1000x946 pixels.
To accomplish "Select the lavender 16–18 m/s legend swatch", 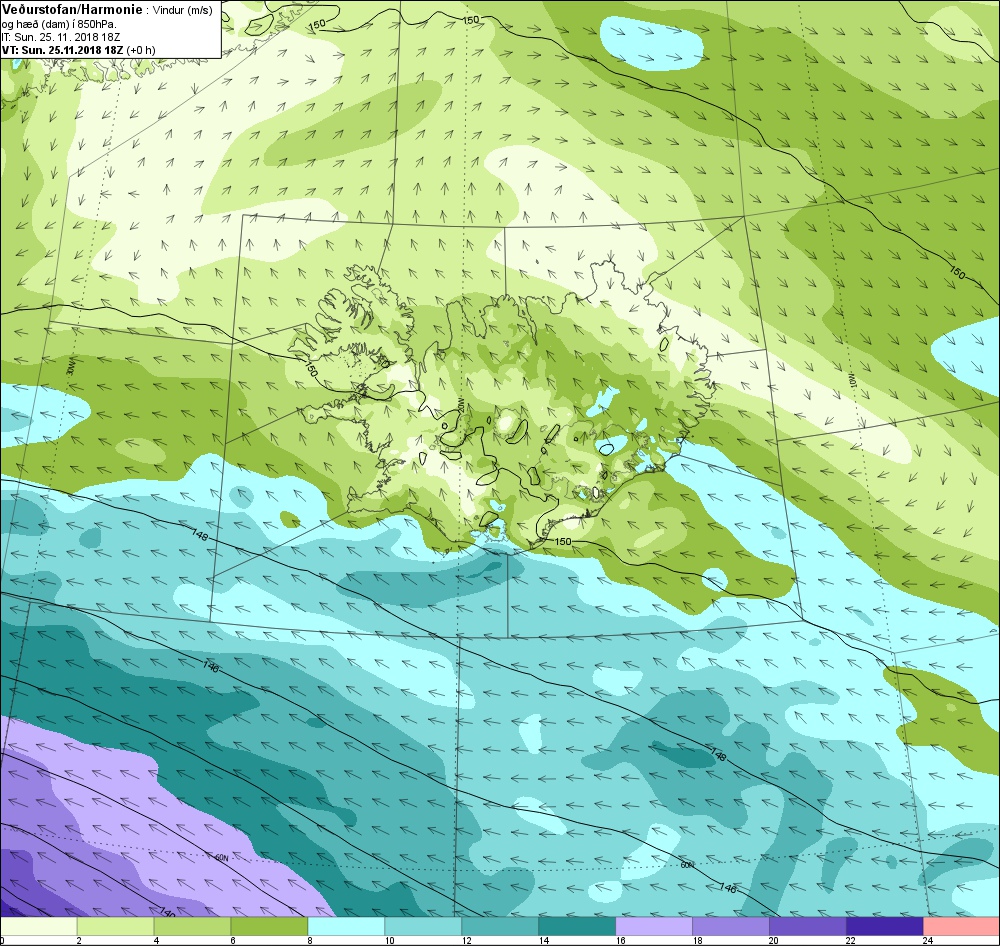I will [654, 926].
